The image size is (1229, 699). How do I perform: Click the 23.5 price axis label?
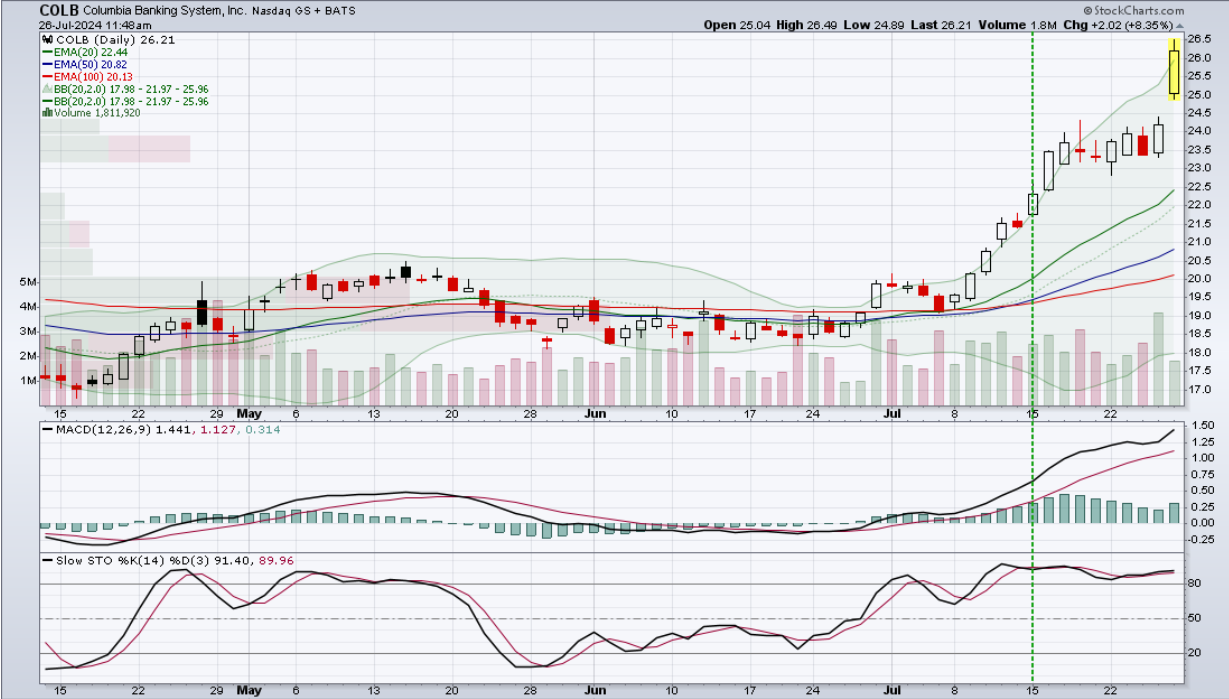[x=1201, y=150]
